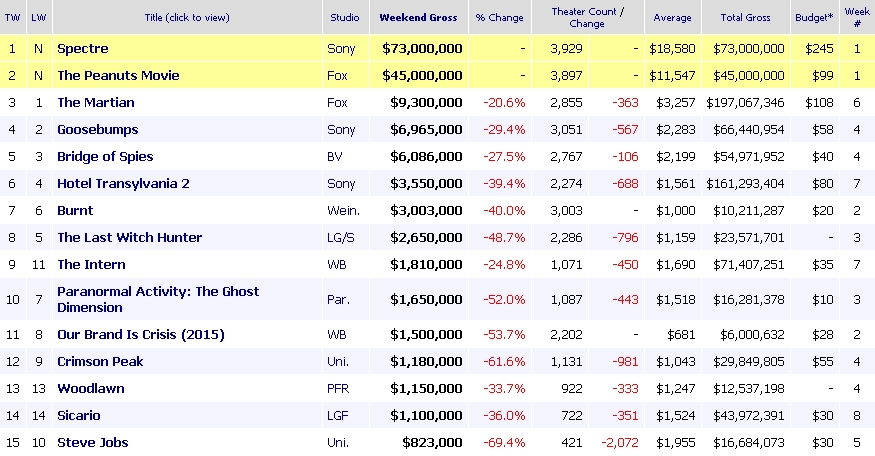Select Spectre weekend gross $73,000,000

[x=422, y=49]
